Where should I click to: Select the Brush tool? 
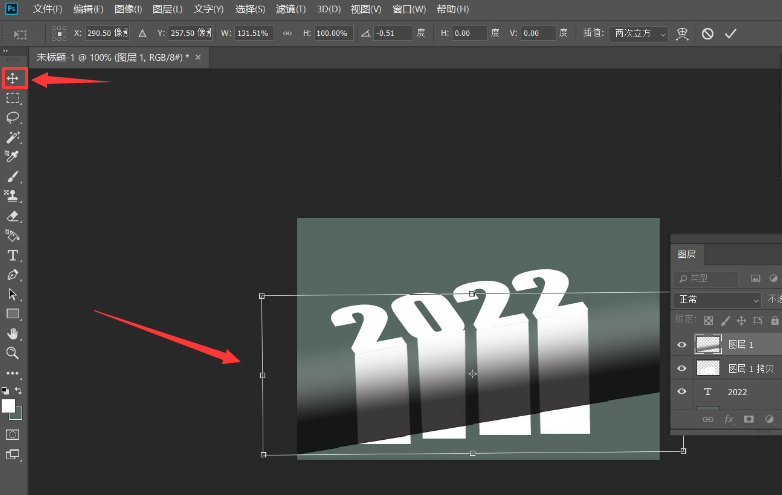tap(13, 175)
